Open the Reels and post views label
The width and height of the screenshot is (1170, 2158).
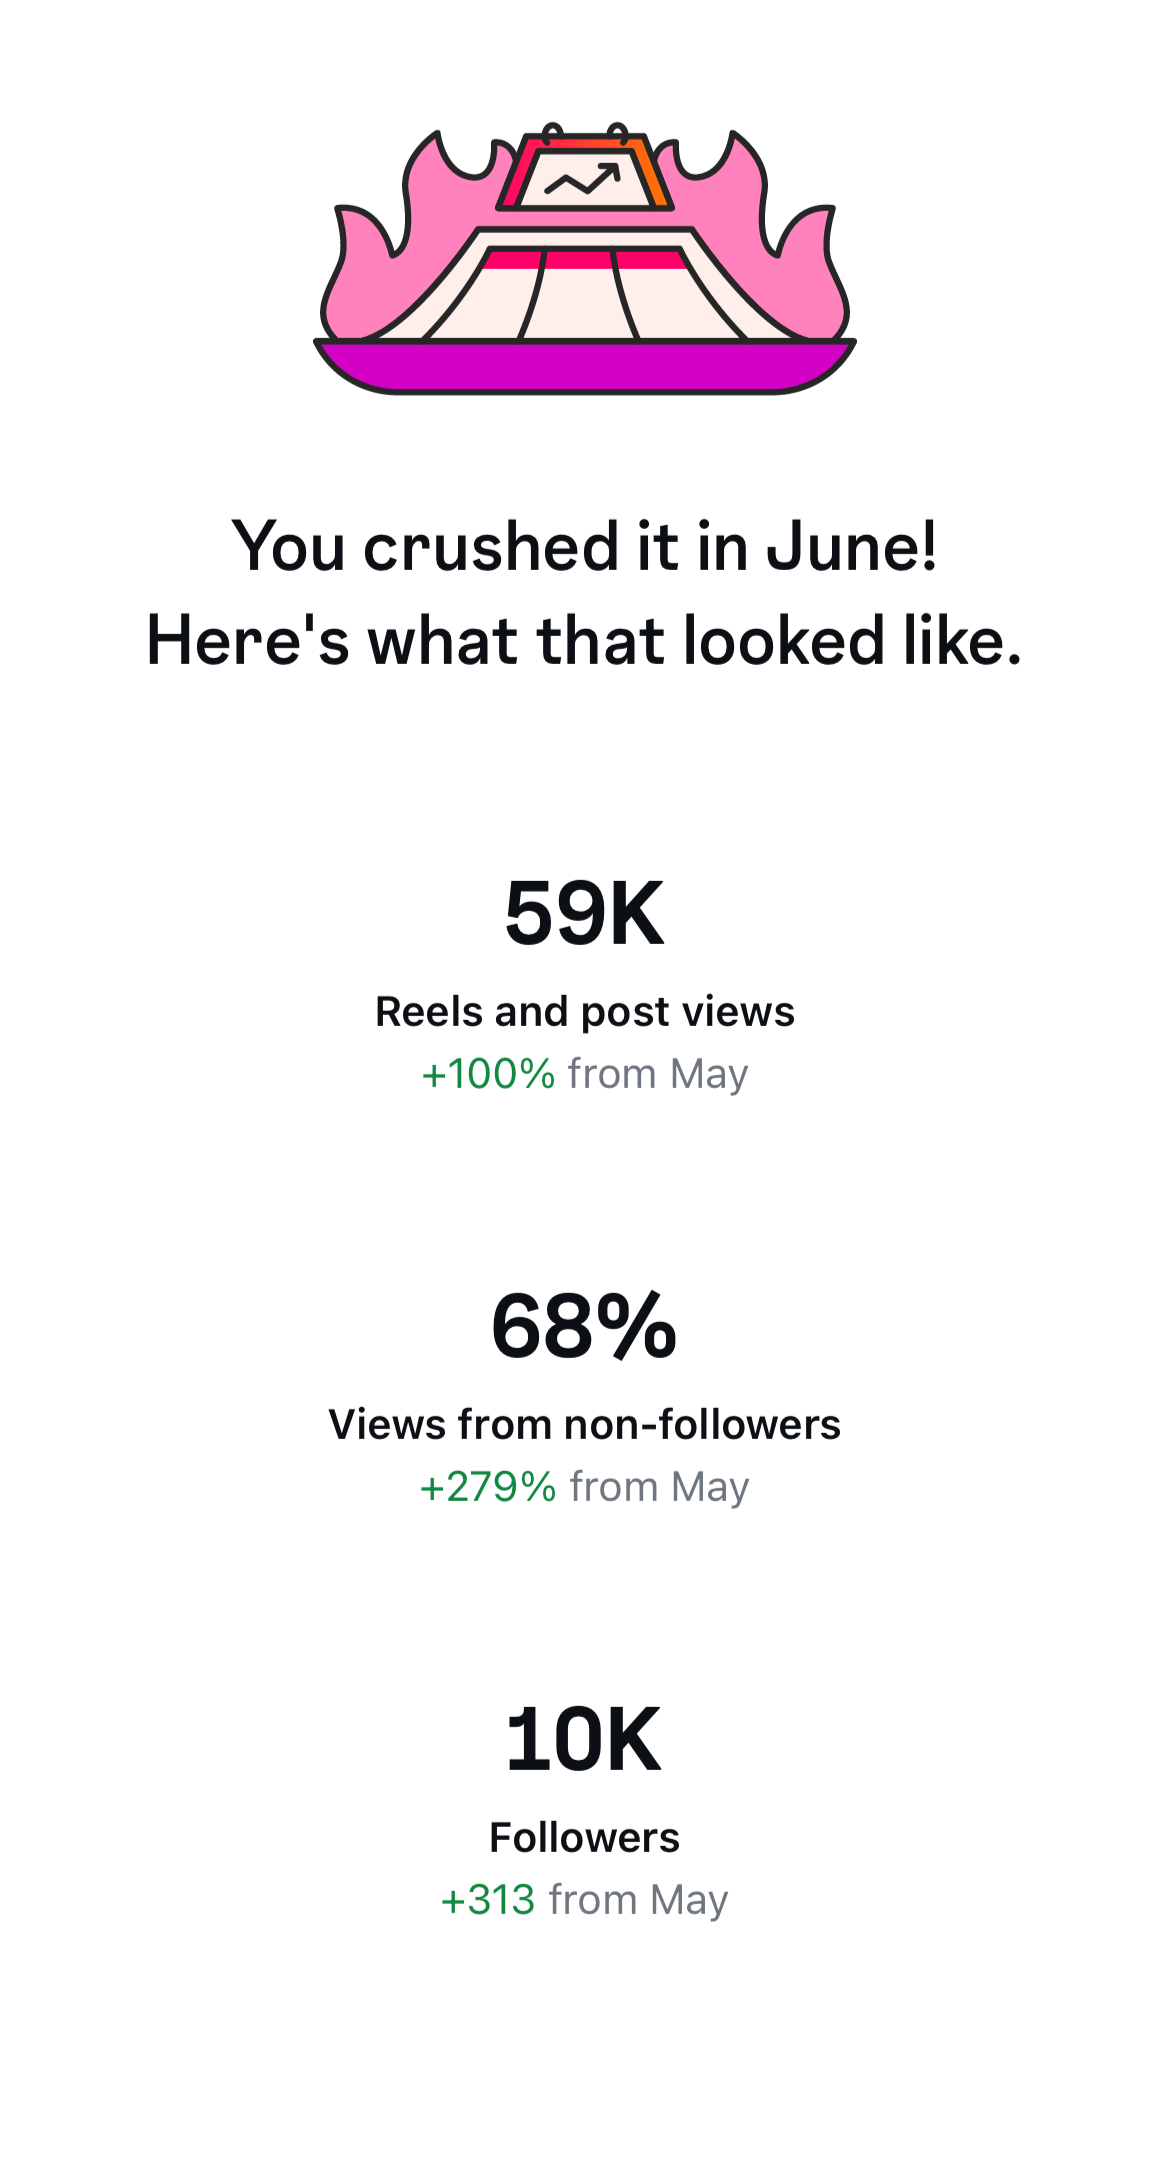tap(585, 1012)
